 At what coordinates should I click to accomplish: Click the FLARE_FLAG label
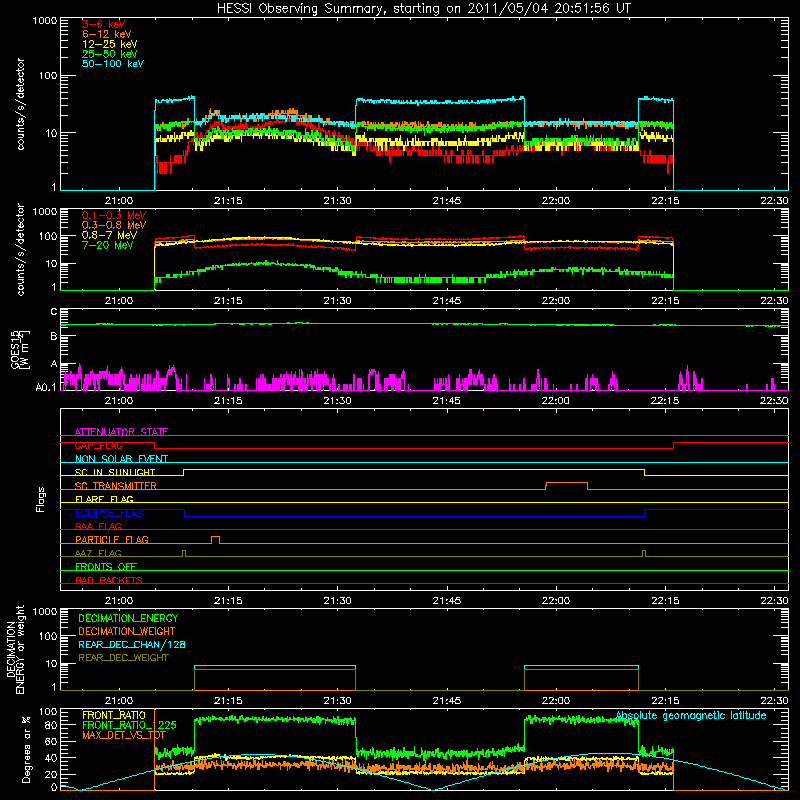104,499
